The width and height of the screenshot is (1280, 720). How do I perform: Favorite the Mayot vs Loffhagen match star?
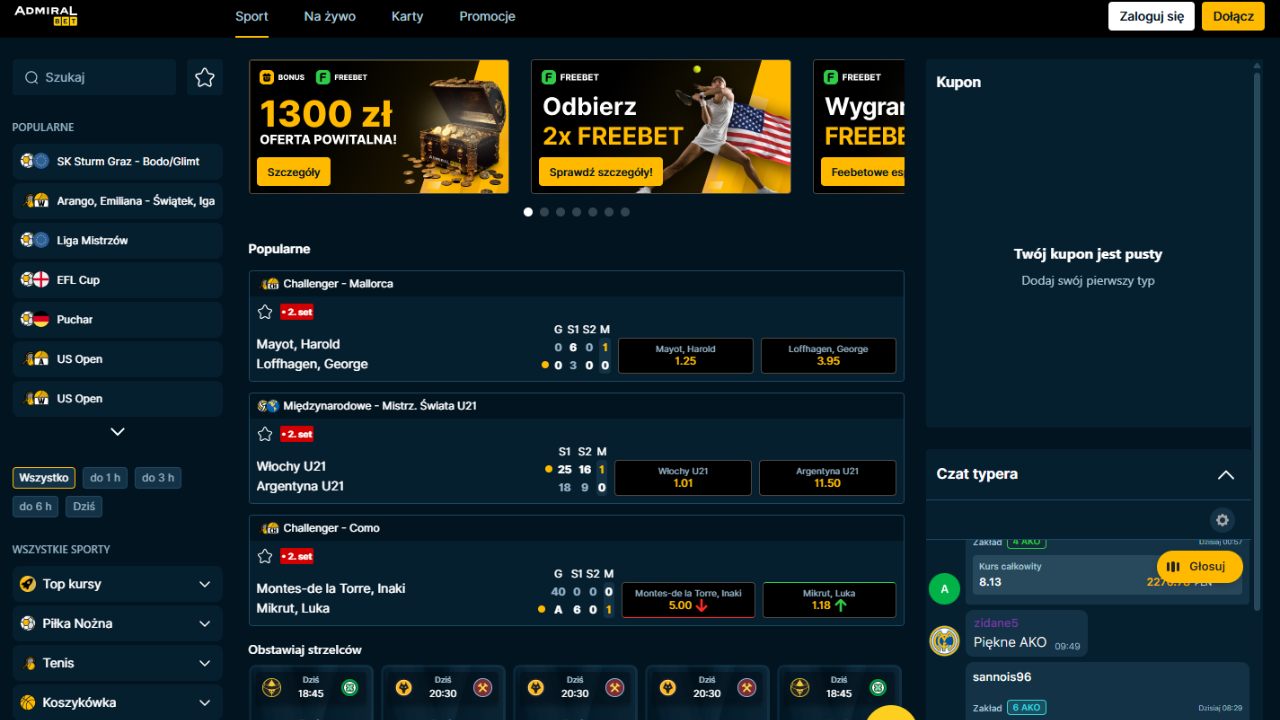(265, 312)
